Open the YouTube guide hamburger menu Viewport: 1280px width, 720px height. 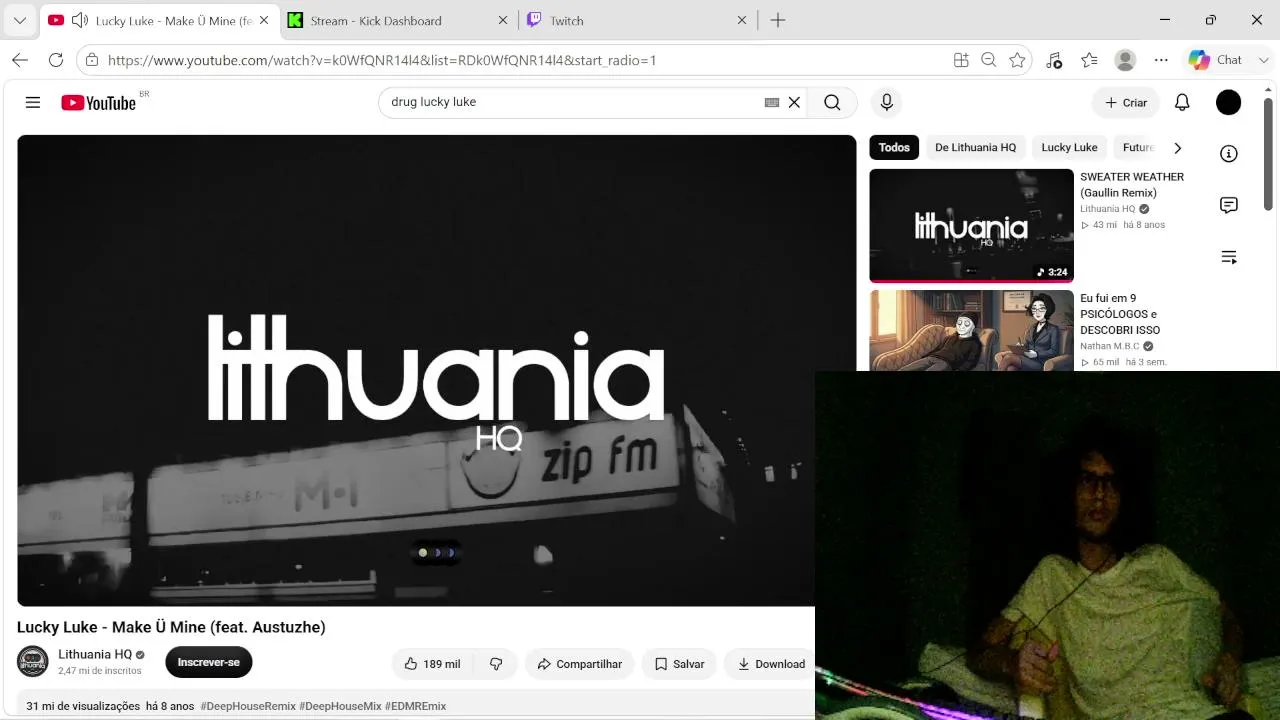(33, 102)
